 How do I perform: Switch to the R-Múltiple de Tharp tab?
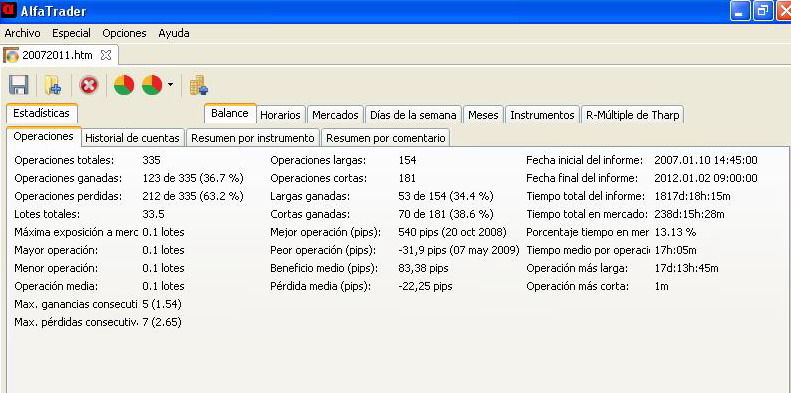(633, 115)
